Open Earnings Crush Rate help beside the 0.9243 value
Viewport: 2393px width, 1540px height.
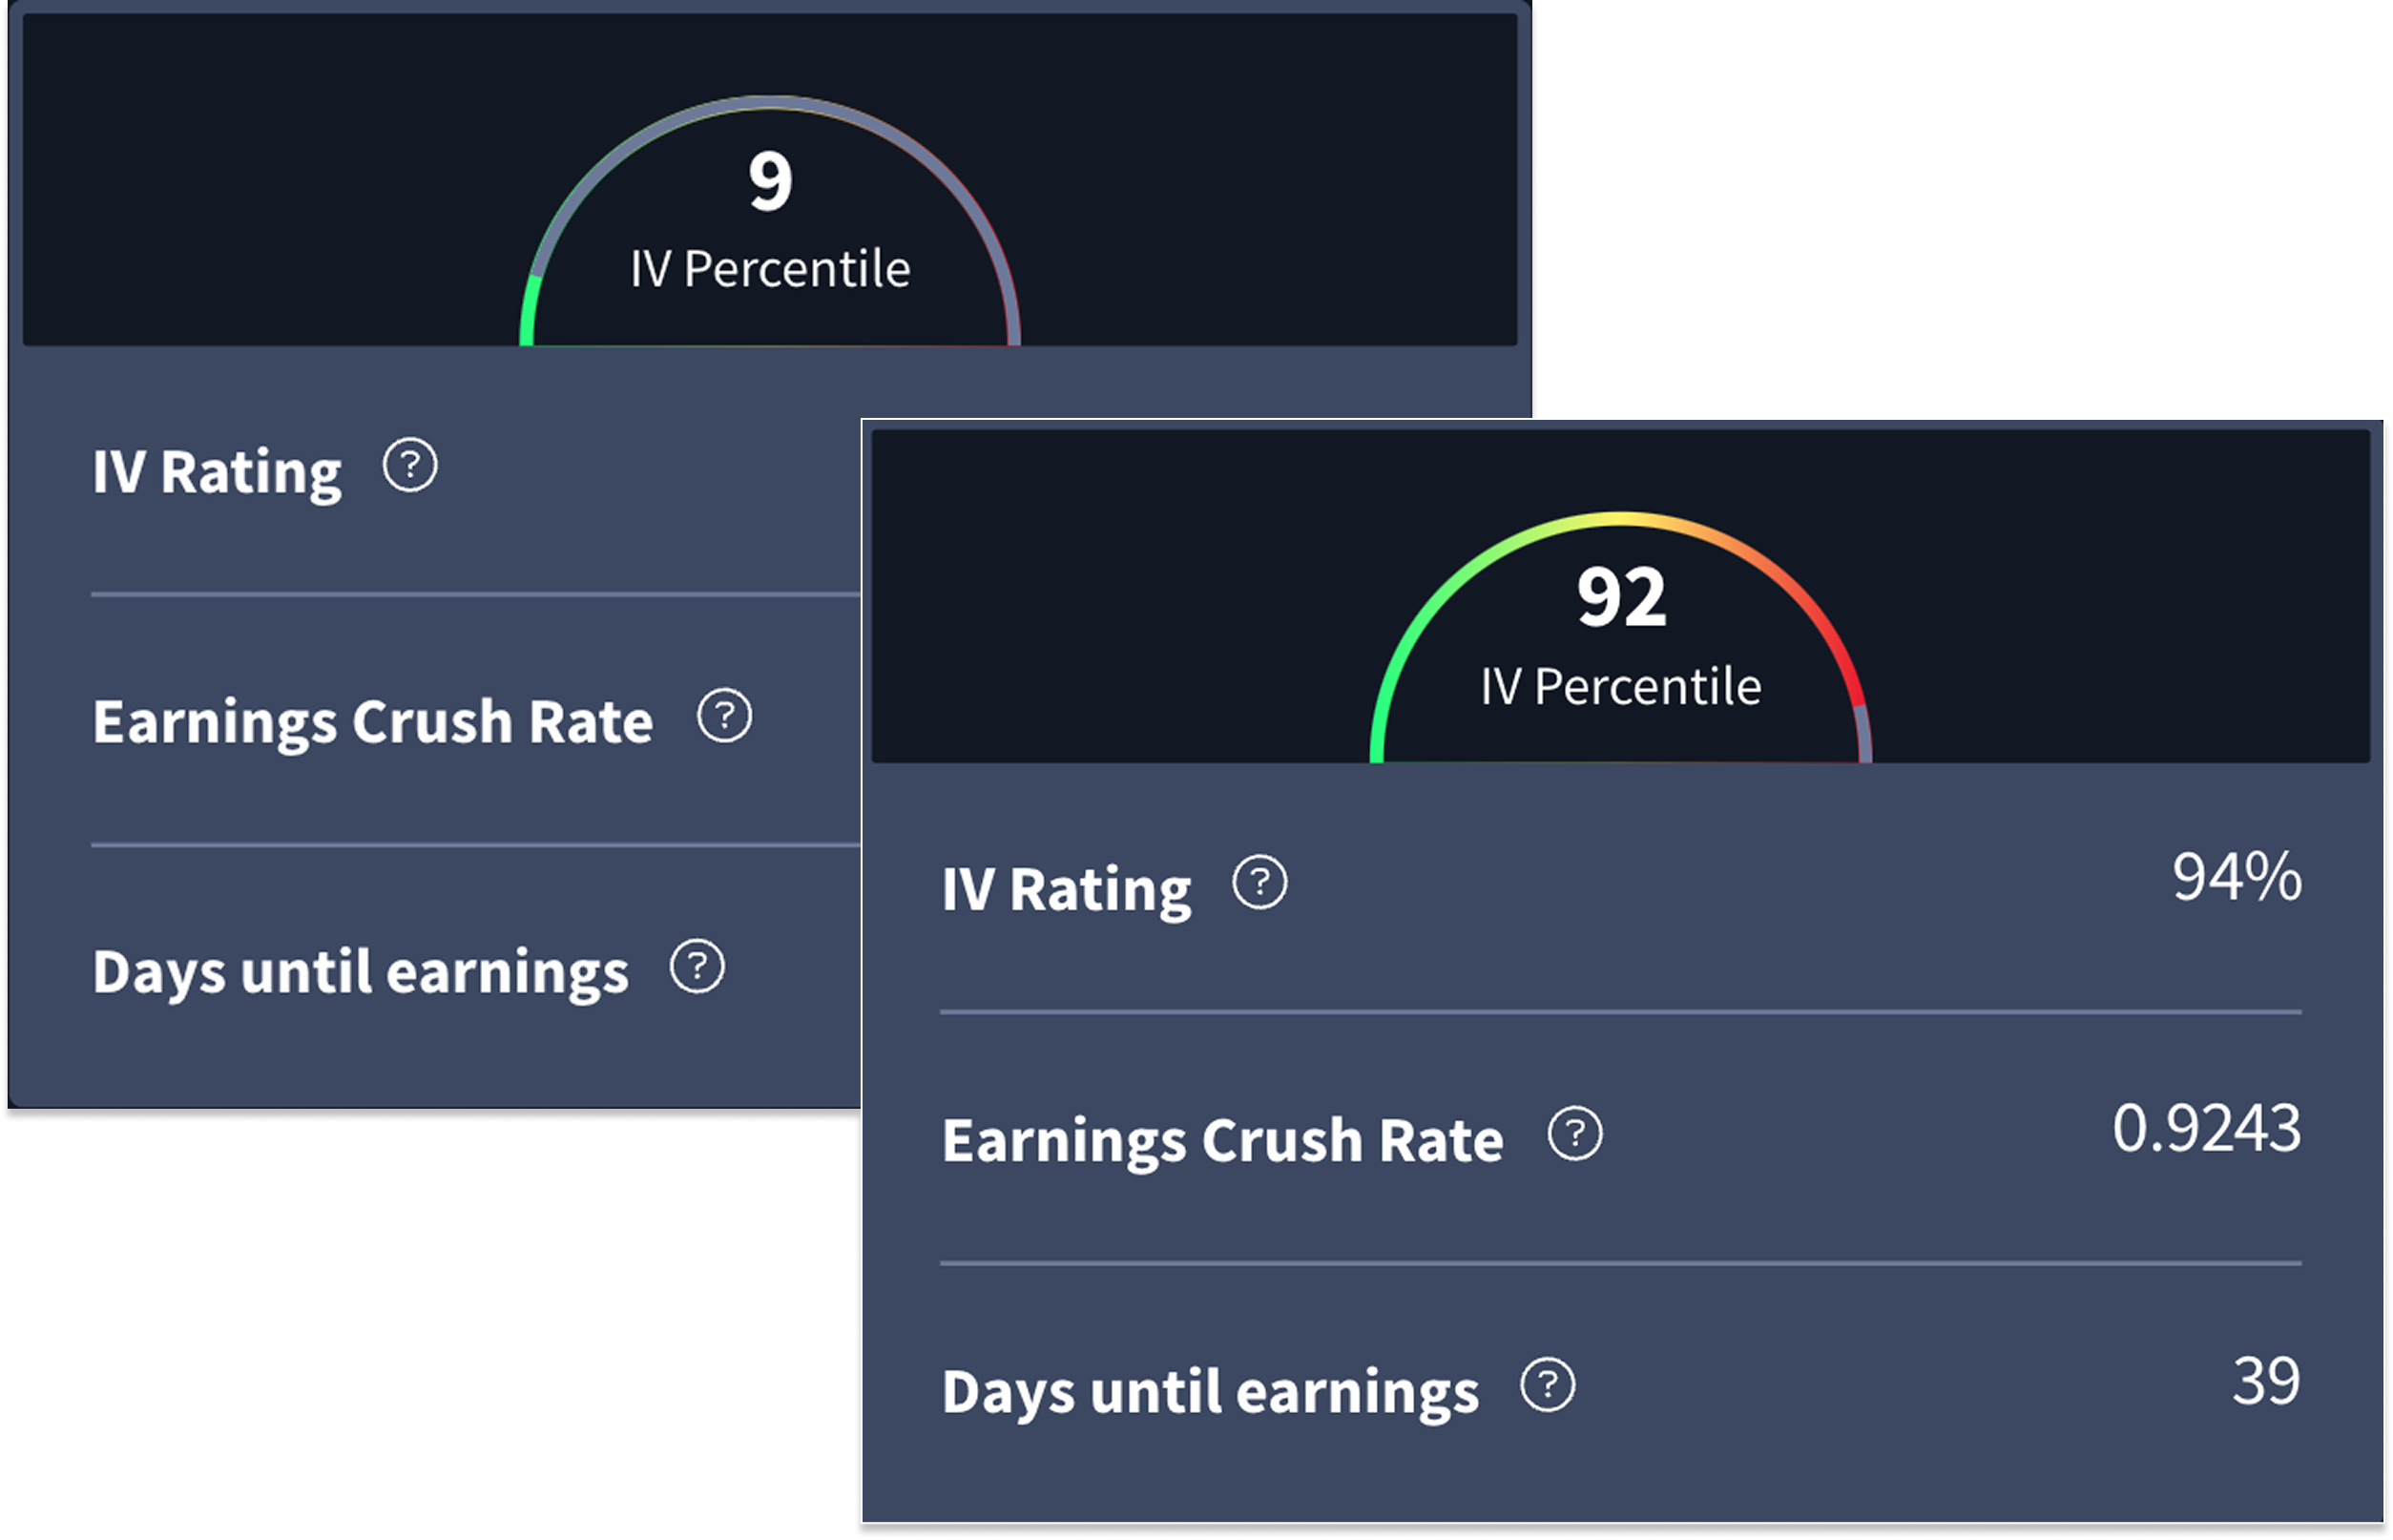pyautogui.click(x=1575, y=1134)
